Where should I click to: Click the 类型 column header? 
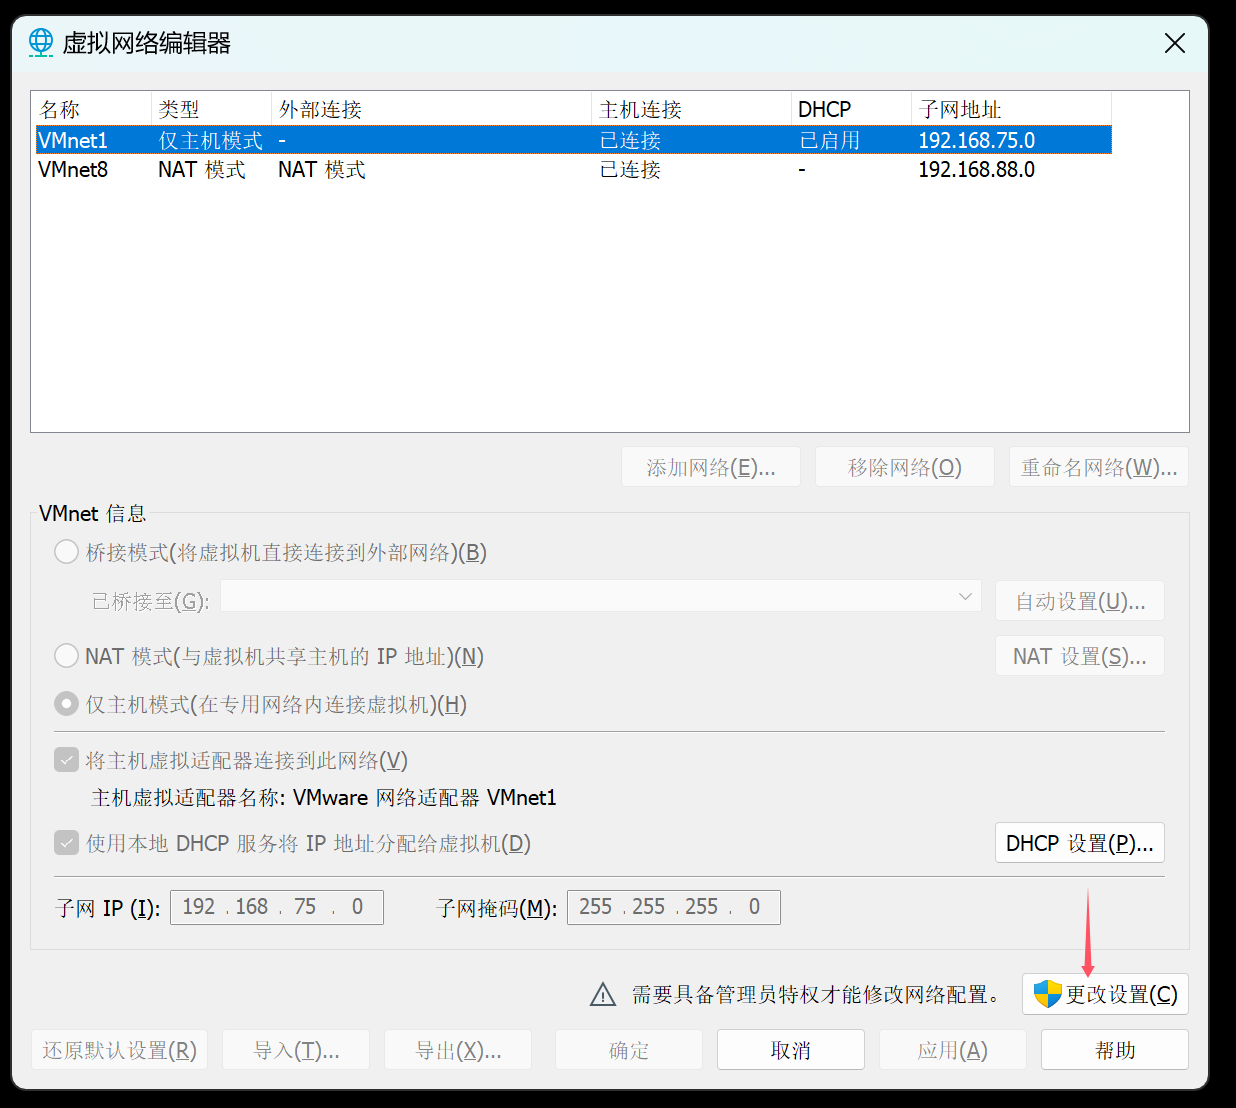[x=212, y=109]
